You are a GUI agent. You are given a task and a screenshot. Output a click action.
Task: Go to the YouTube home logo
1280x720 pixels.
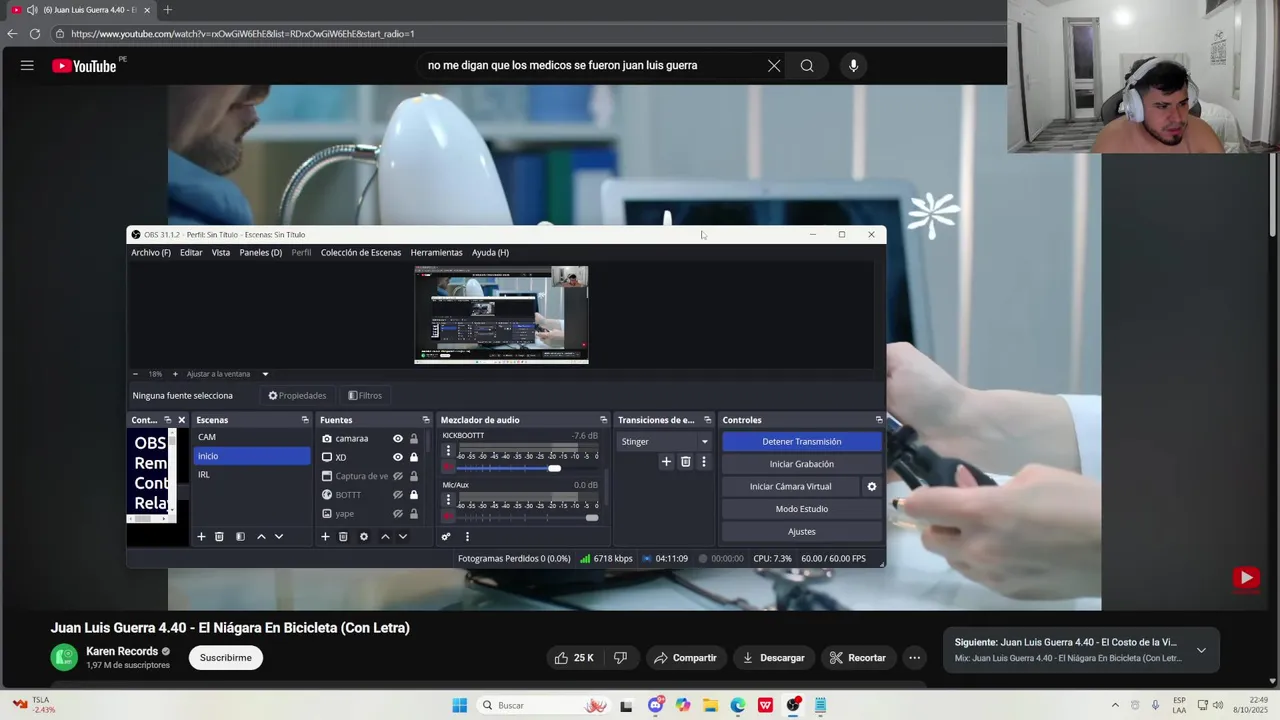(84, 66)
